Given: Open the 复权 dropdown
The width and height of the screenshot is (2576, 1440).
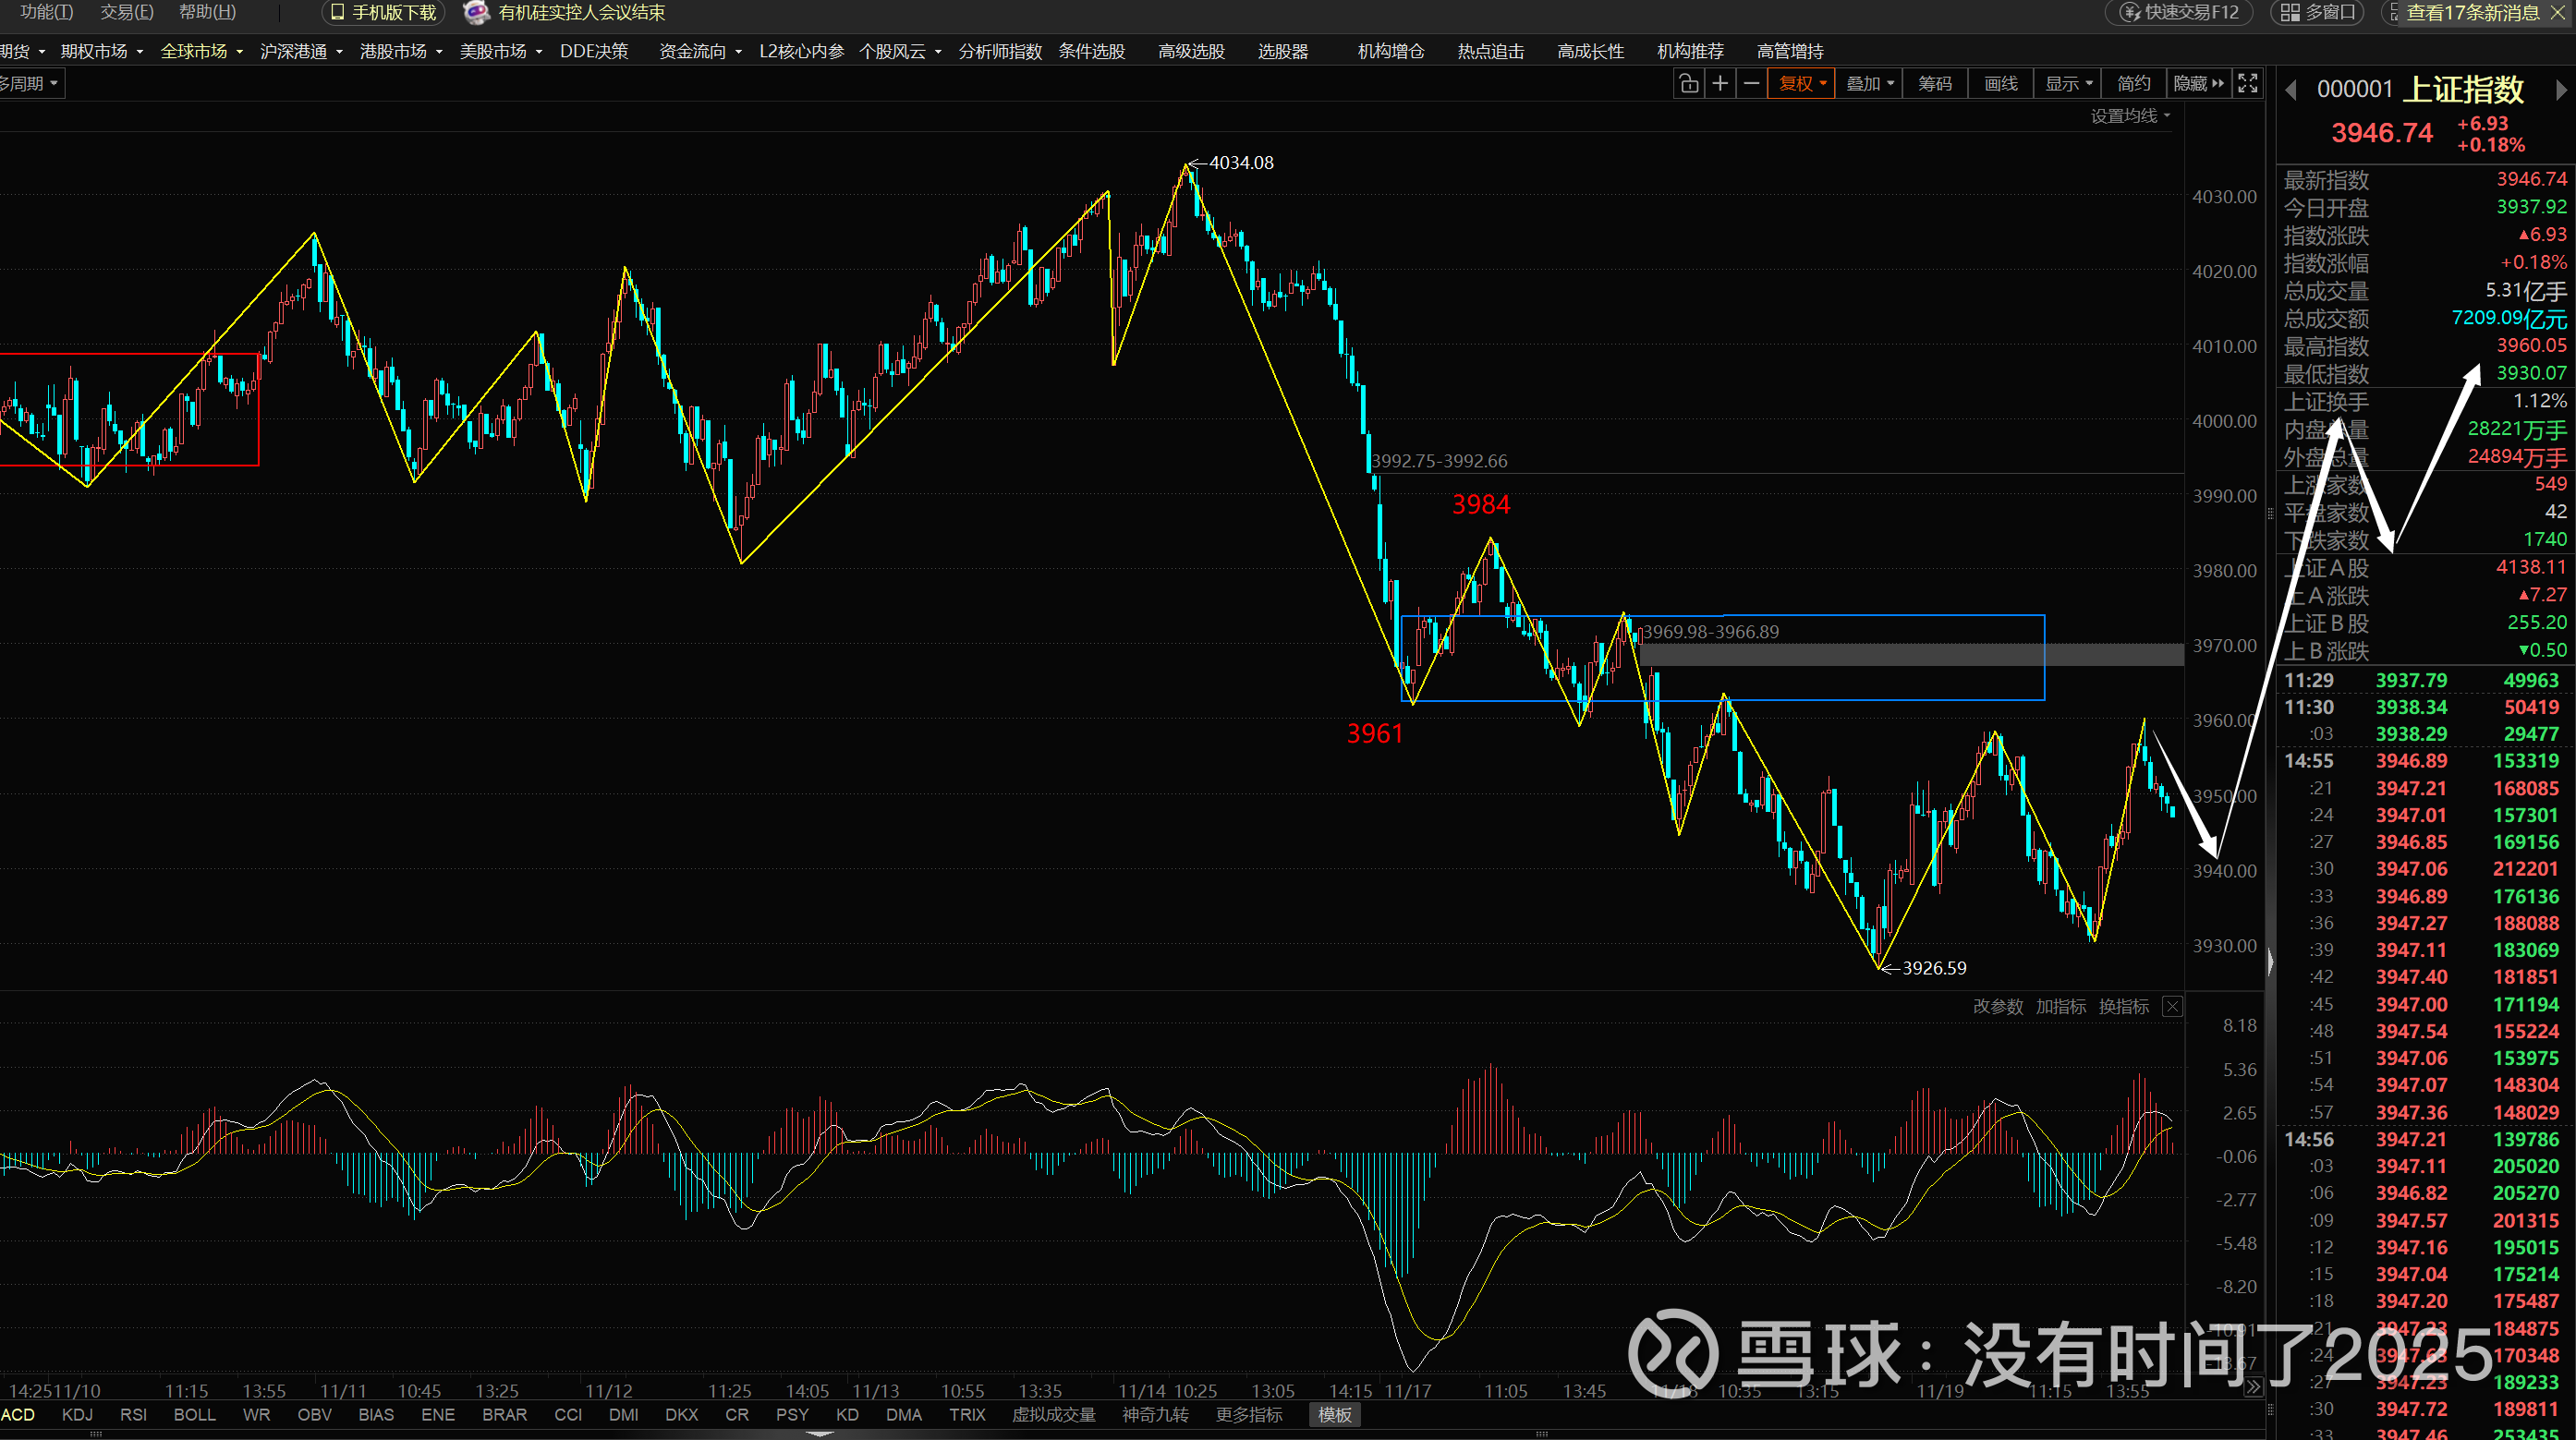Looking at the screenshot, I should click(1801, 84).
